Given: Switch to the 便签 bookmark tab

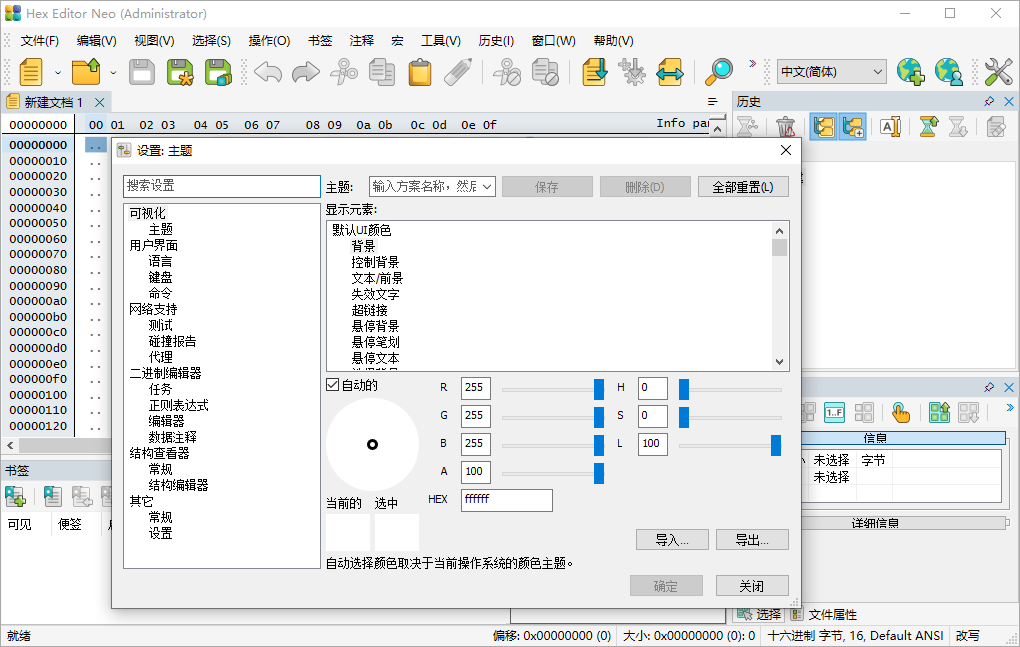Looking at the screenshot, I should (x=70, y=524).
